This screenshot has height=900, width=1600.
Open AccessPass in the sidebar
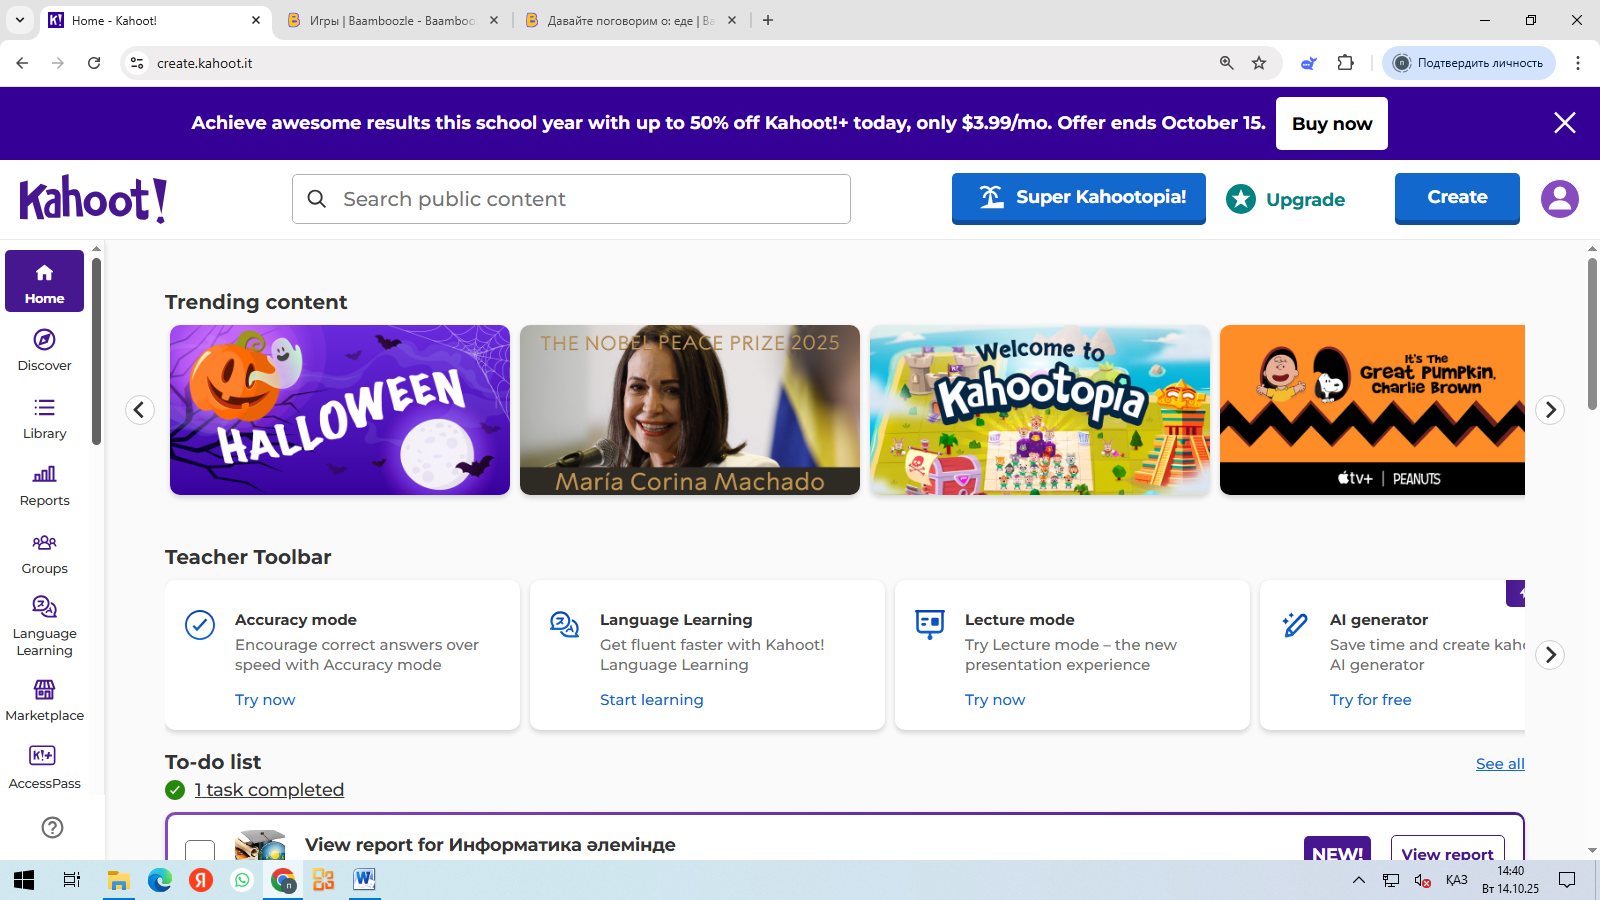pos(44,767)
